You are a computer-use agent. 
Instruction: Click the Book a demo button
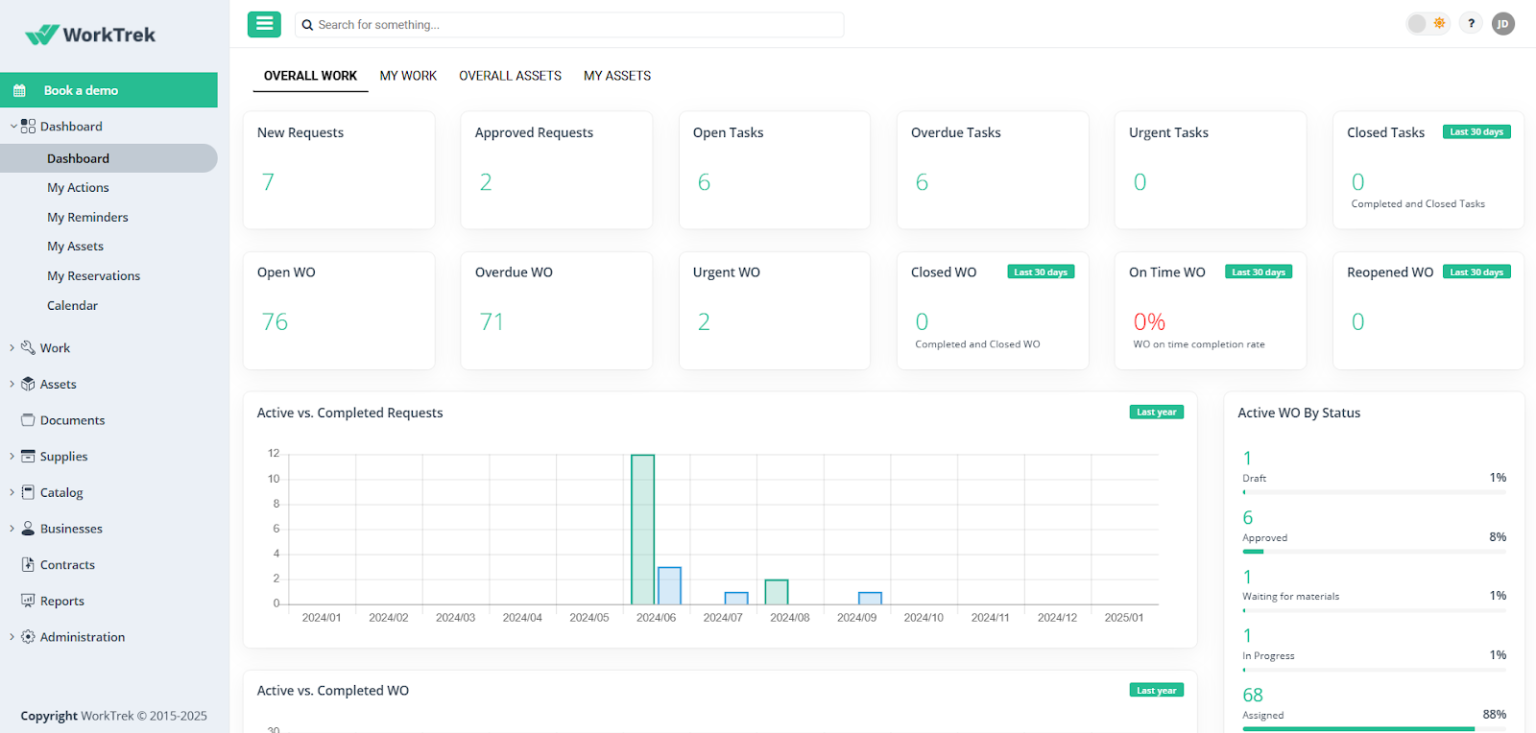pyautogui.click(x=109, y=89)
